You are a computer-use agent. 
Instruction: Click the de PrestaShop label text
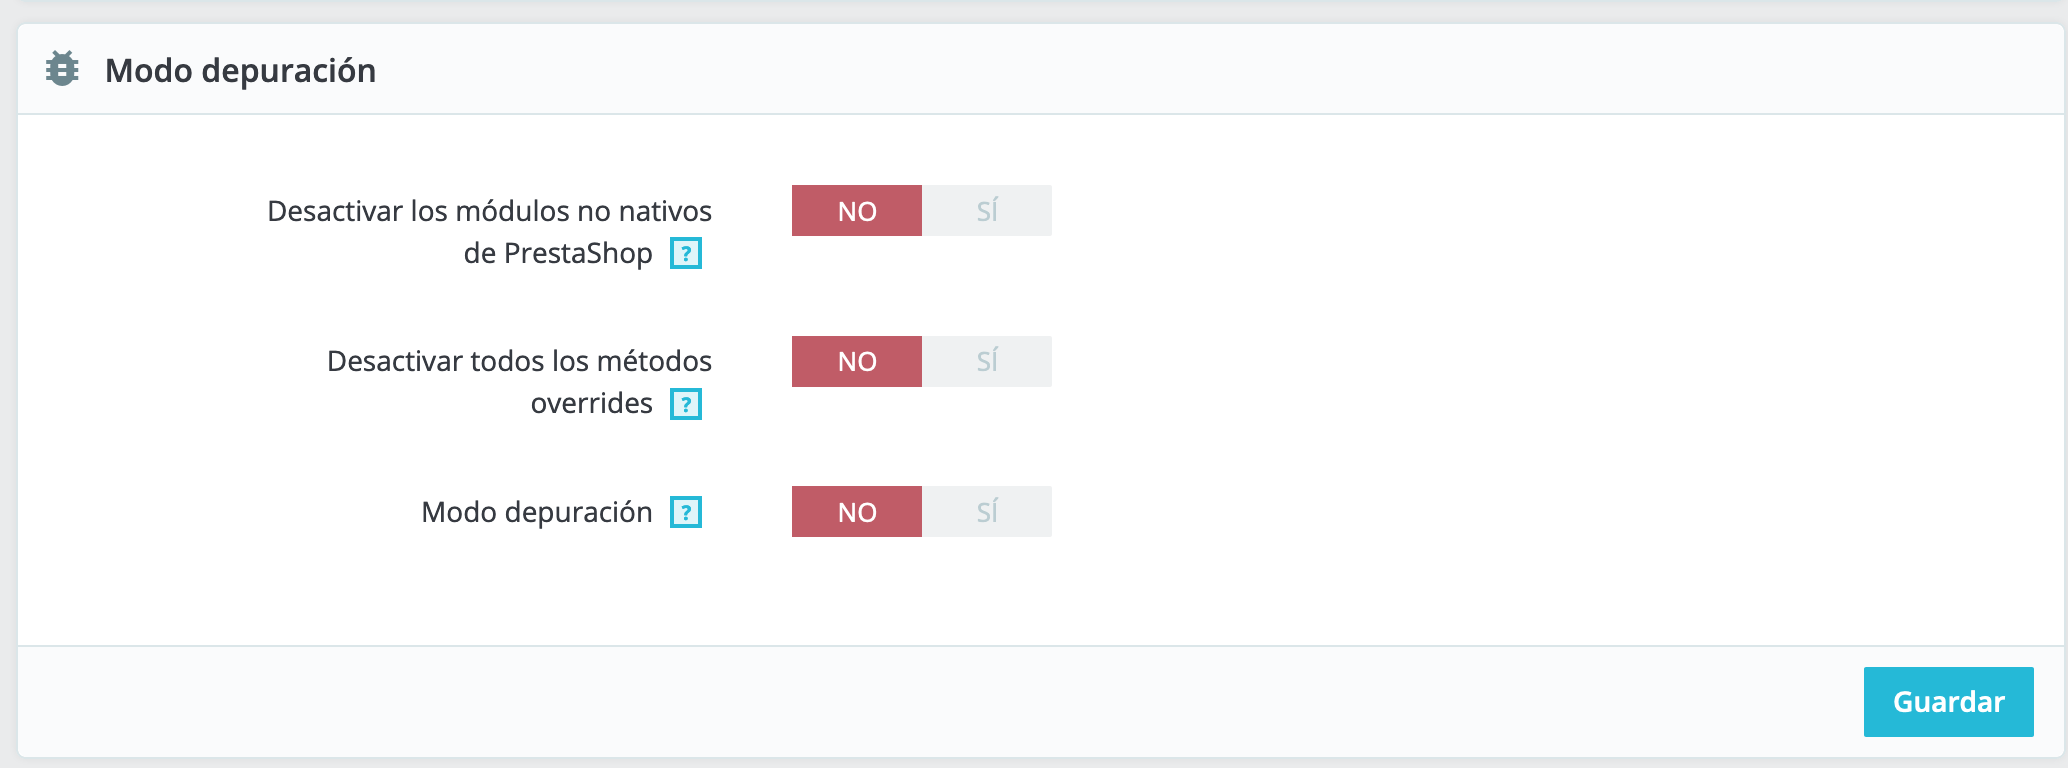[558, 253]
